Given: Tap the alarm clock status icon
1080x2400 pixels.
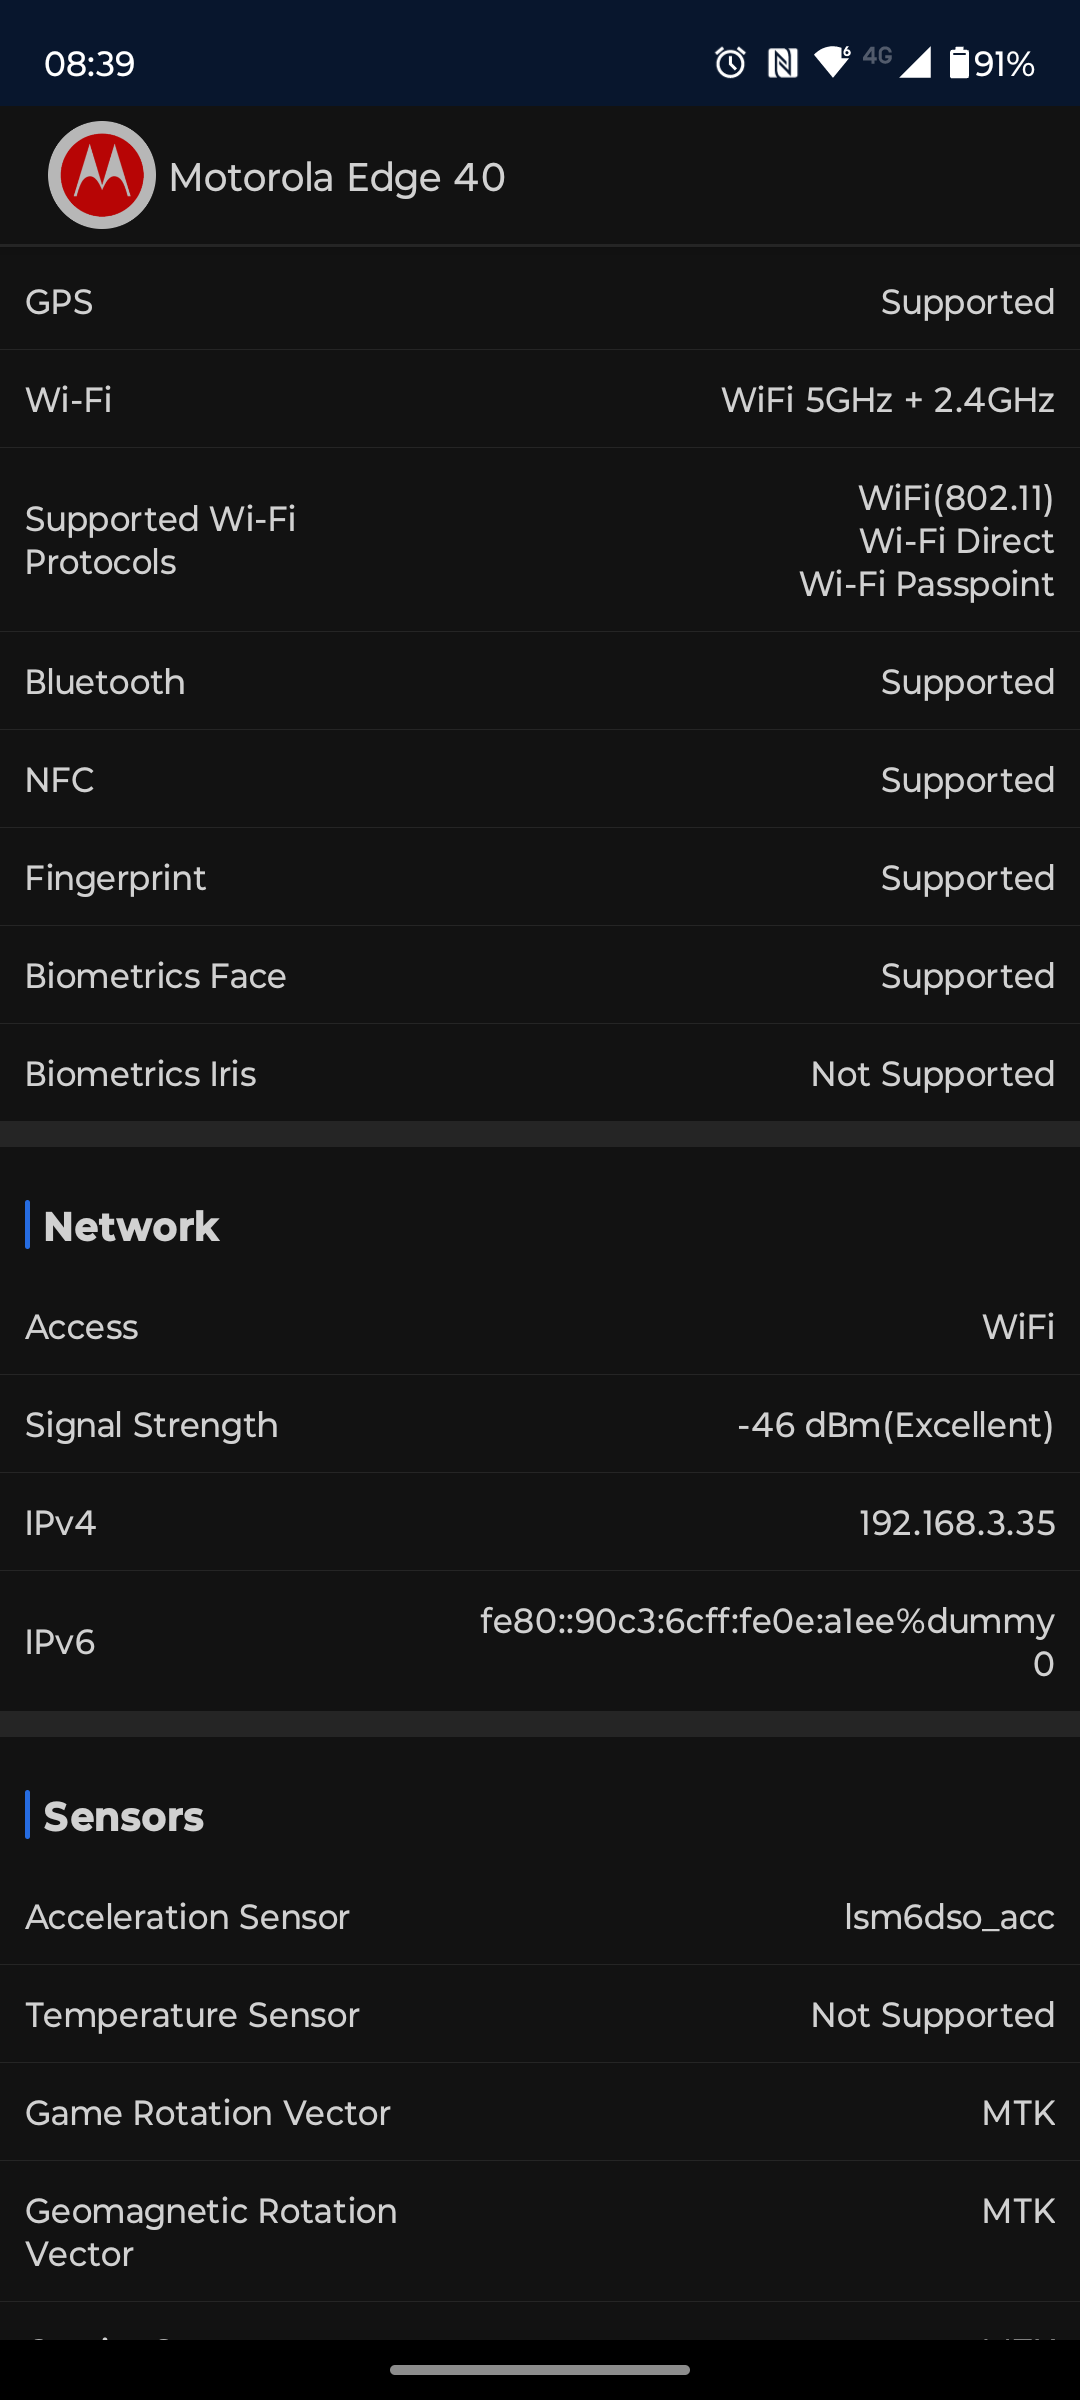Looking at the screenshot, I should [x=730, y=64].
